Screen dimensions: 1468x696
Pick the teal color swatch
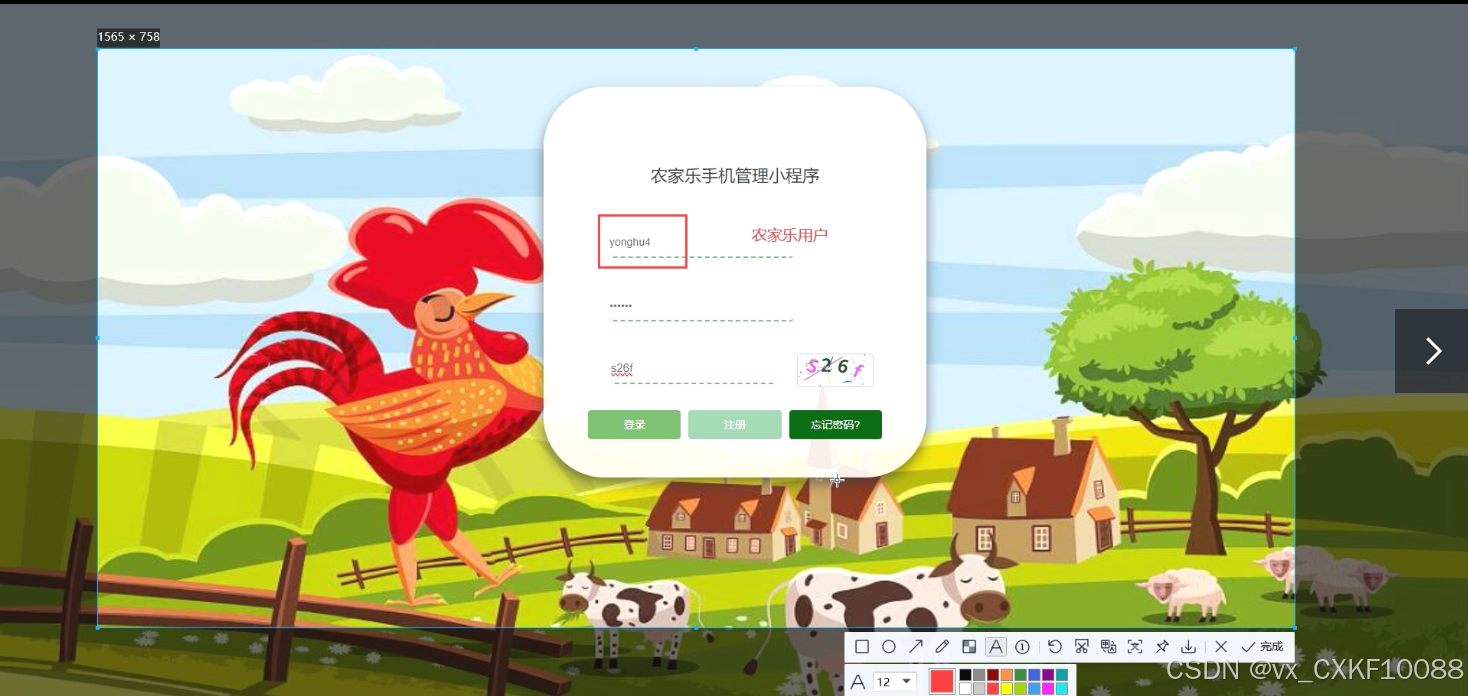coord(1062,675)
